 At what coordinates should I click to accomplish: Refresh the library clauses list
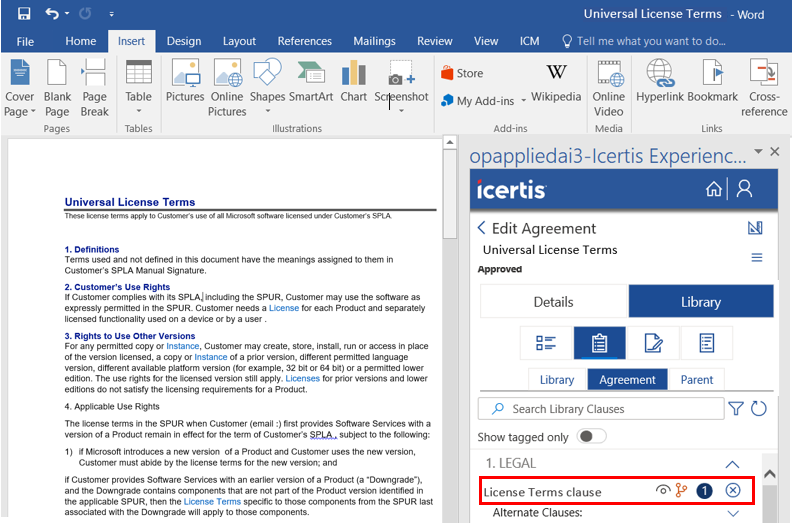(x=758, y=408)
